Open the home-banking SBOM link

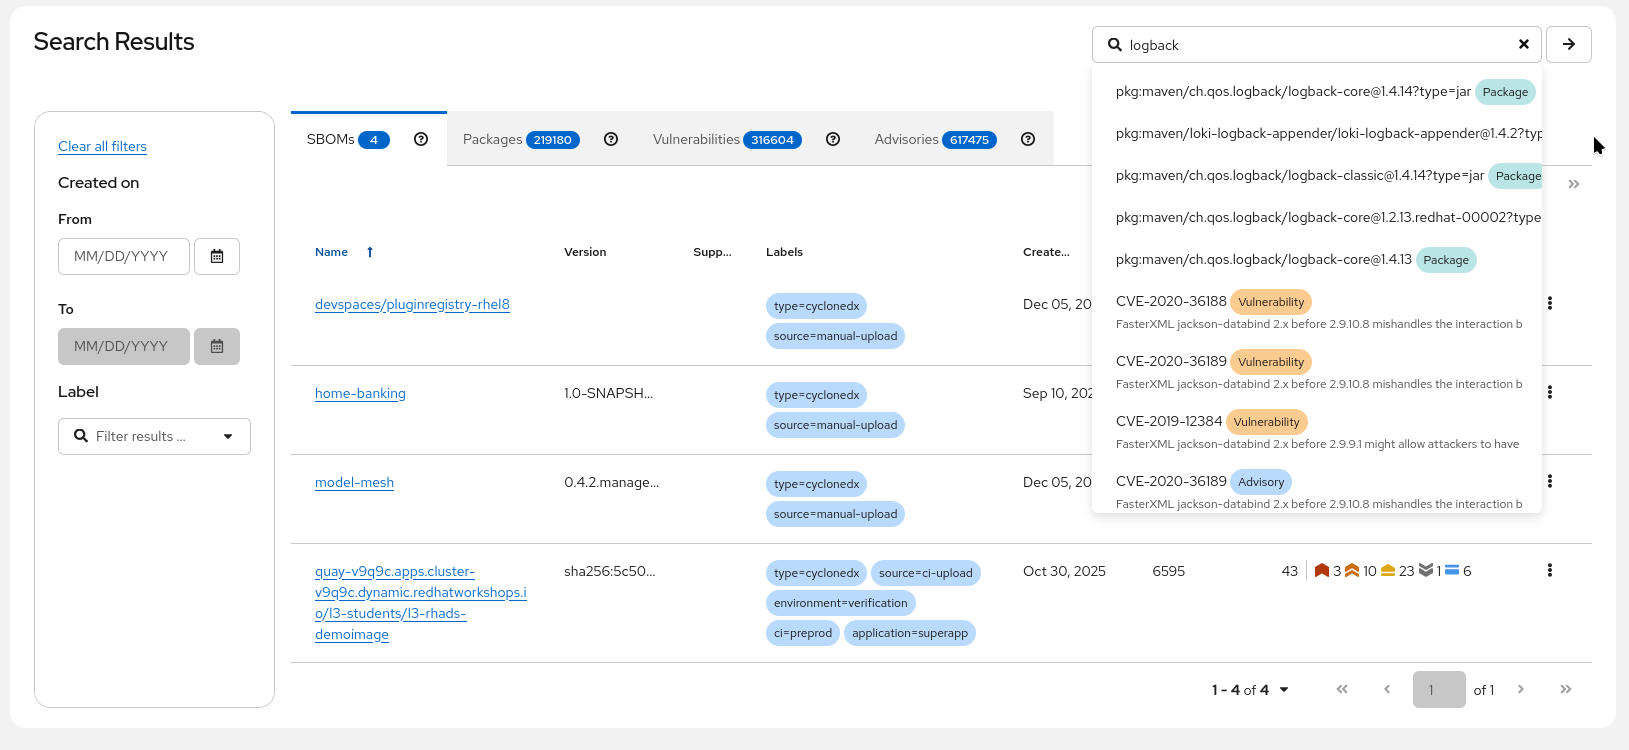click(x=360, y=393)
